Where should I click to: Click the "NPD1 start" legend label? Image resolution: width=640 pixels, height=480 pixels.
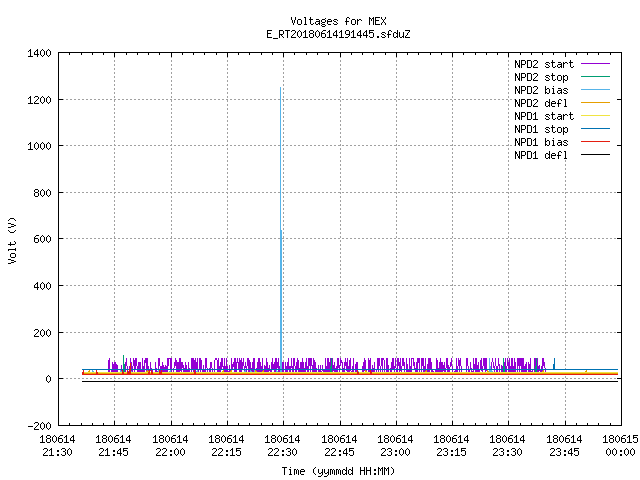pos(544,116)
